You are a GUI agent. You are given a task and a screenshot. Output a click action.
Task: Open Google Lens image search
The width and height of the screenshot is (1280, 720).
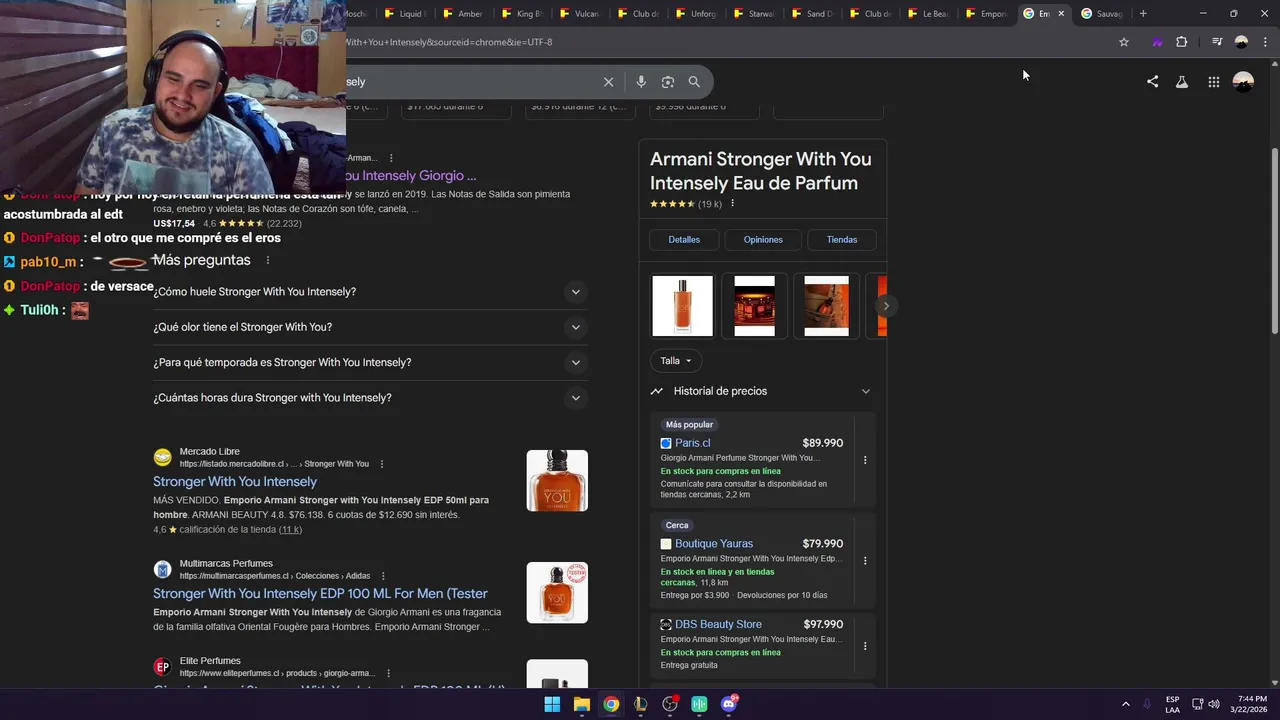pyautogui.click(x=668, y=82)
